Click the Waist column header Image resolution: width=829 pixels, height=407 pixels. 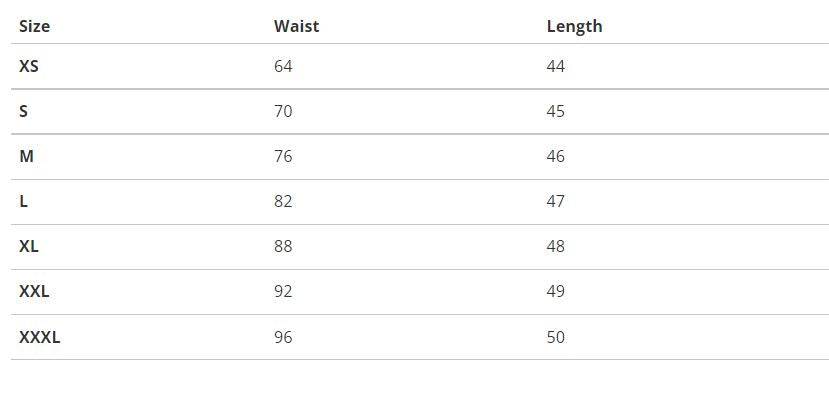click(x=296, y=26)
